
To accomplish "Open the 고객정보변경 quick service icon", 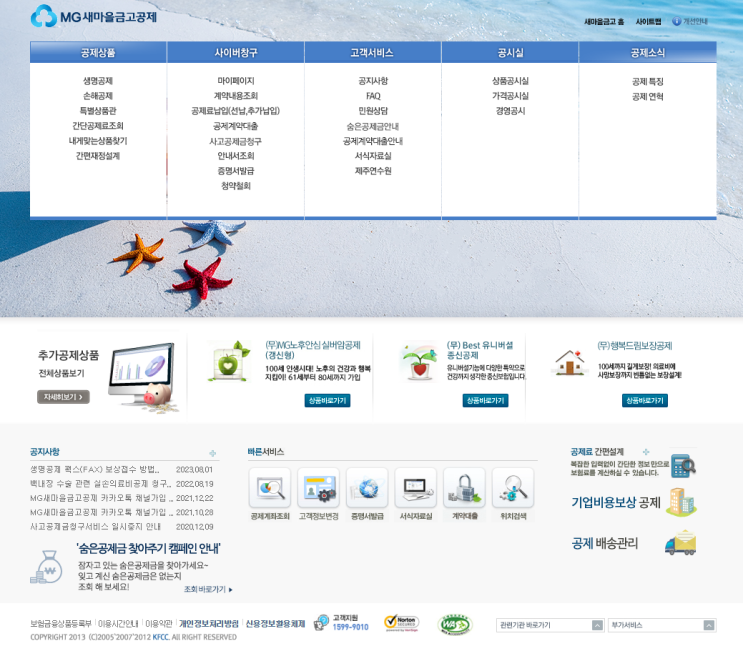I will [x=318, y=488].
